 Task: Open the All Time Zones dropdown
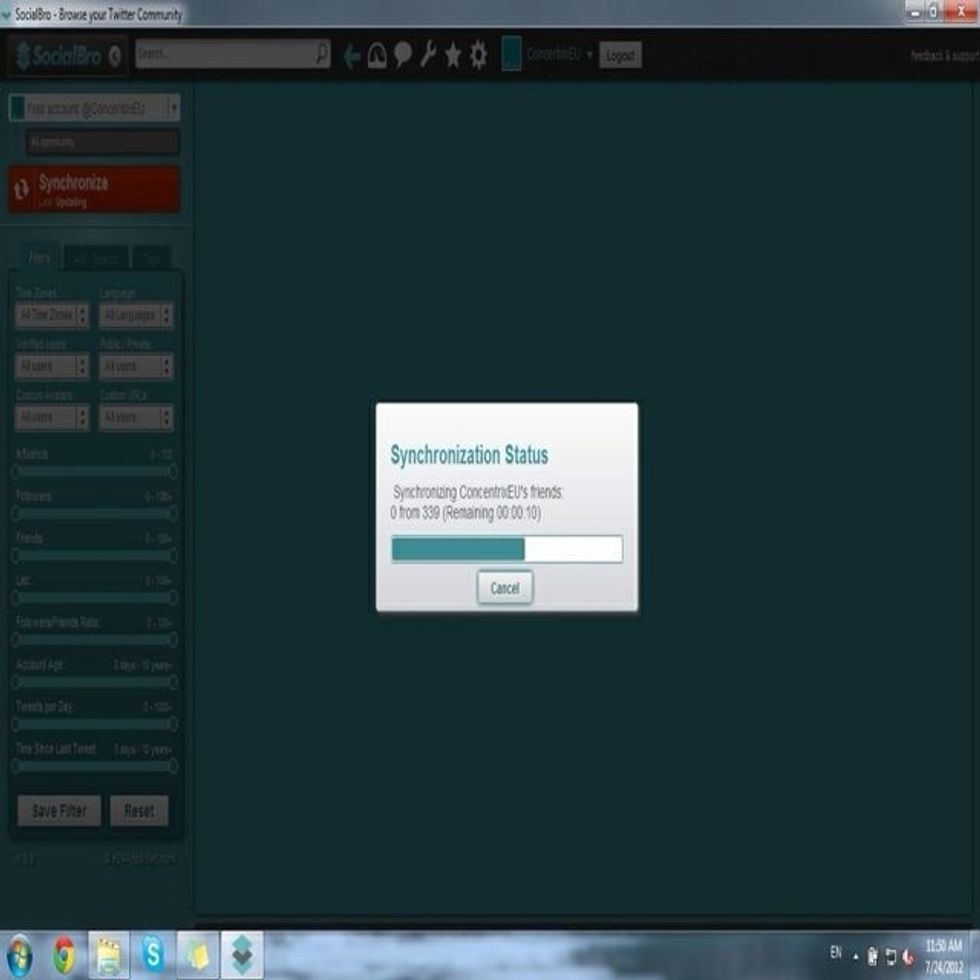(52, 316)
